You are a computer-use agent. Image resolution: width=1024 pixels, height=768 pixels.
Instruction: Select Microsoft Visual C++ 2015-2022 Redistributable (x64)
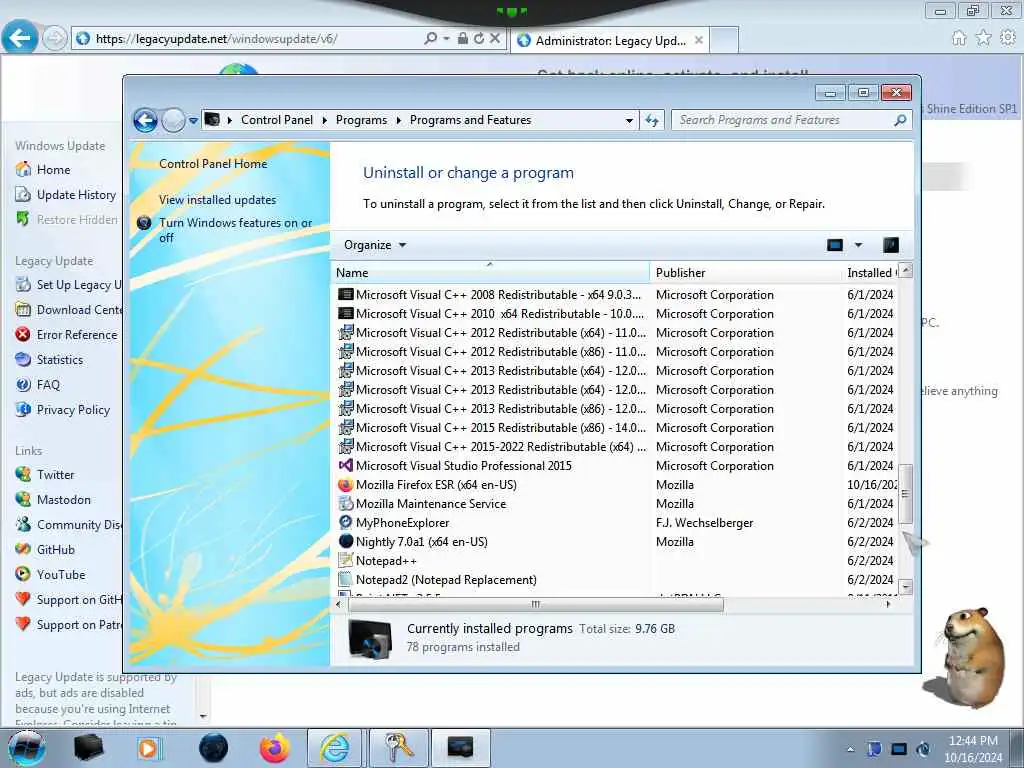(x=501, y=447)
